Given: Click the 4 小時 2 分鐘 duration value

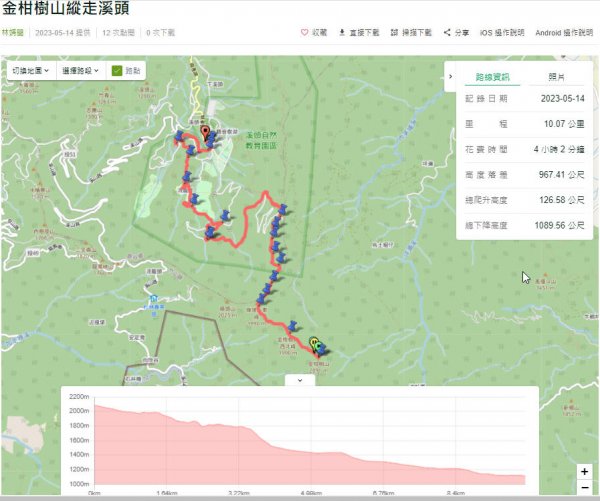Looking at the screenshot, I should (559, 149).
